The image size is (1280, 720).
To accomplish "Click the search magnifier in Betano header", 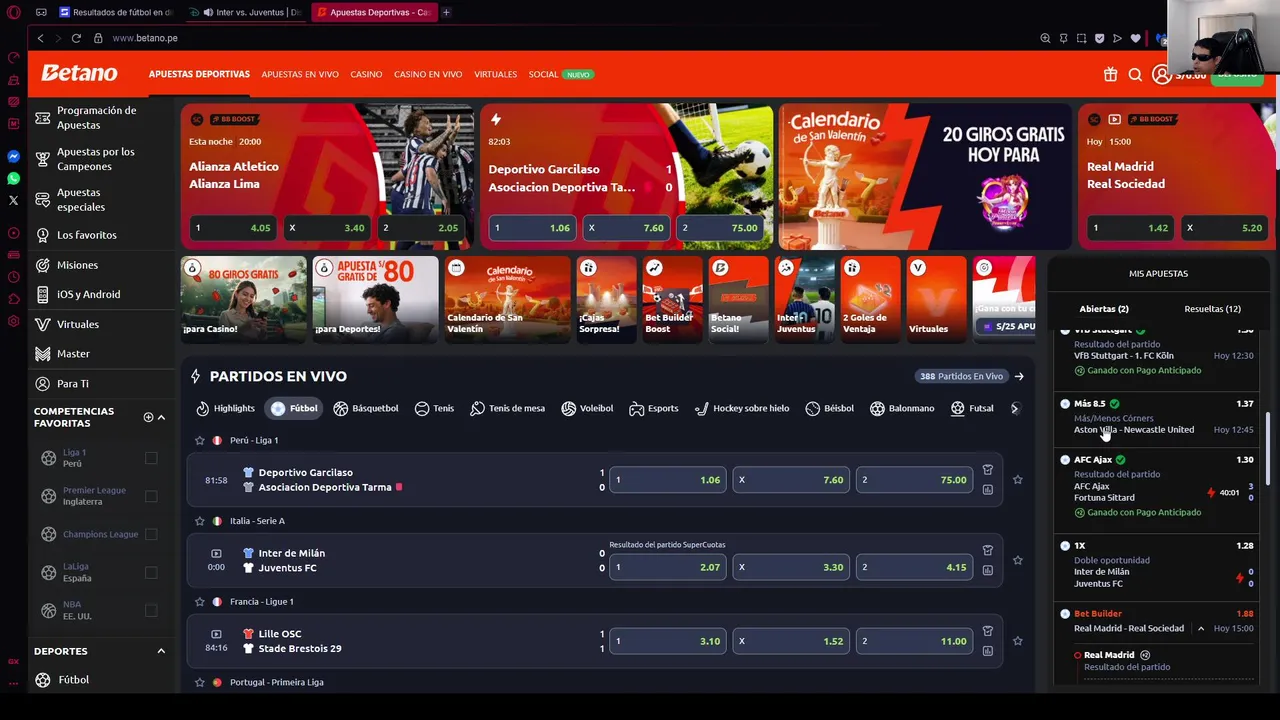I will 1135,74.
